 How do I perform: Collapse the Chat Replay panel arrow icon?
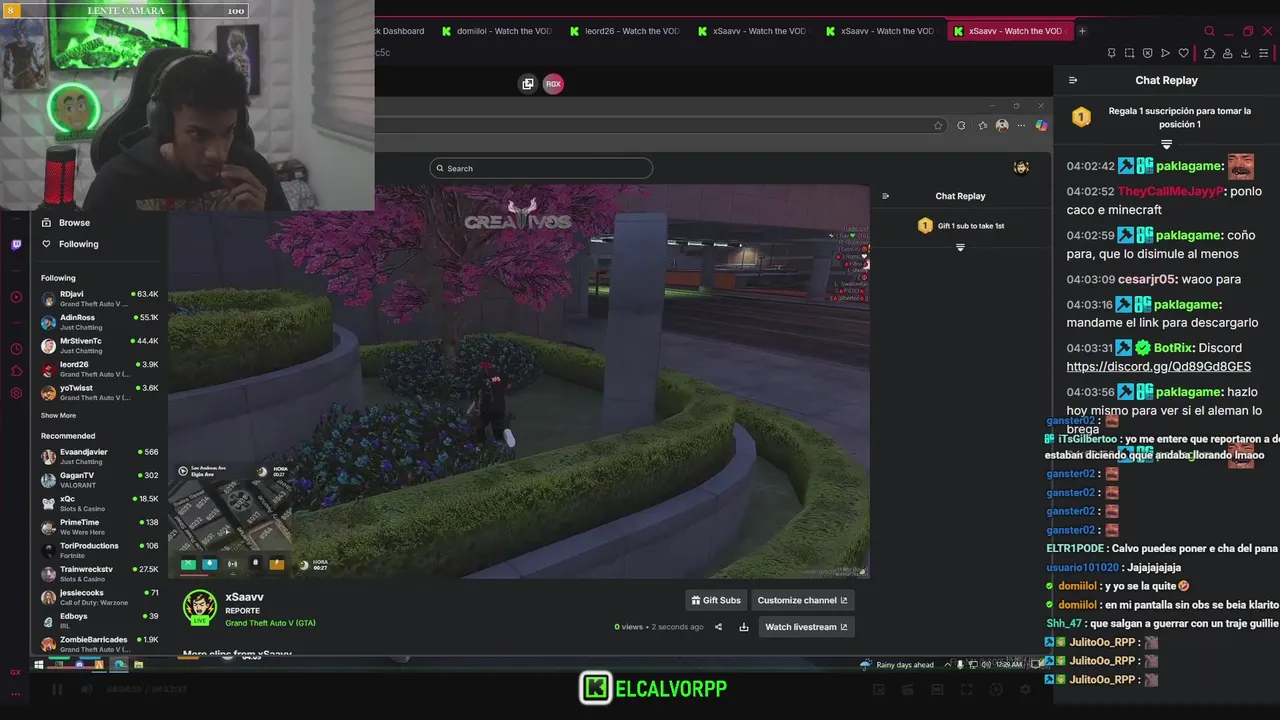[1073, 80]
